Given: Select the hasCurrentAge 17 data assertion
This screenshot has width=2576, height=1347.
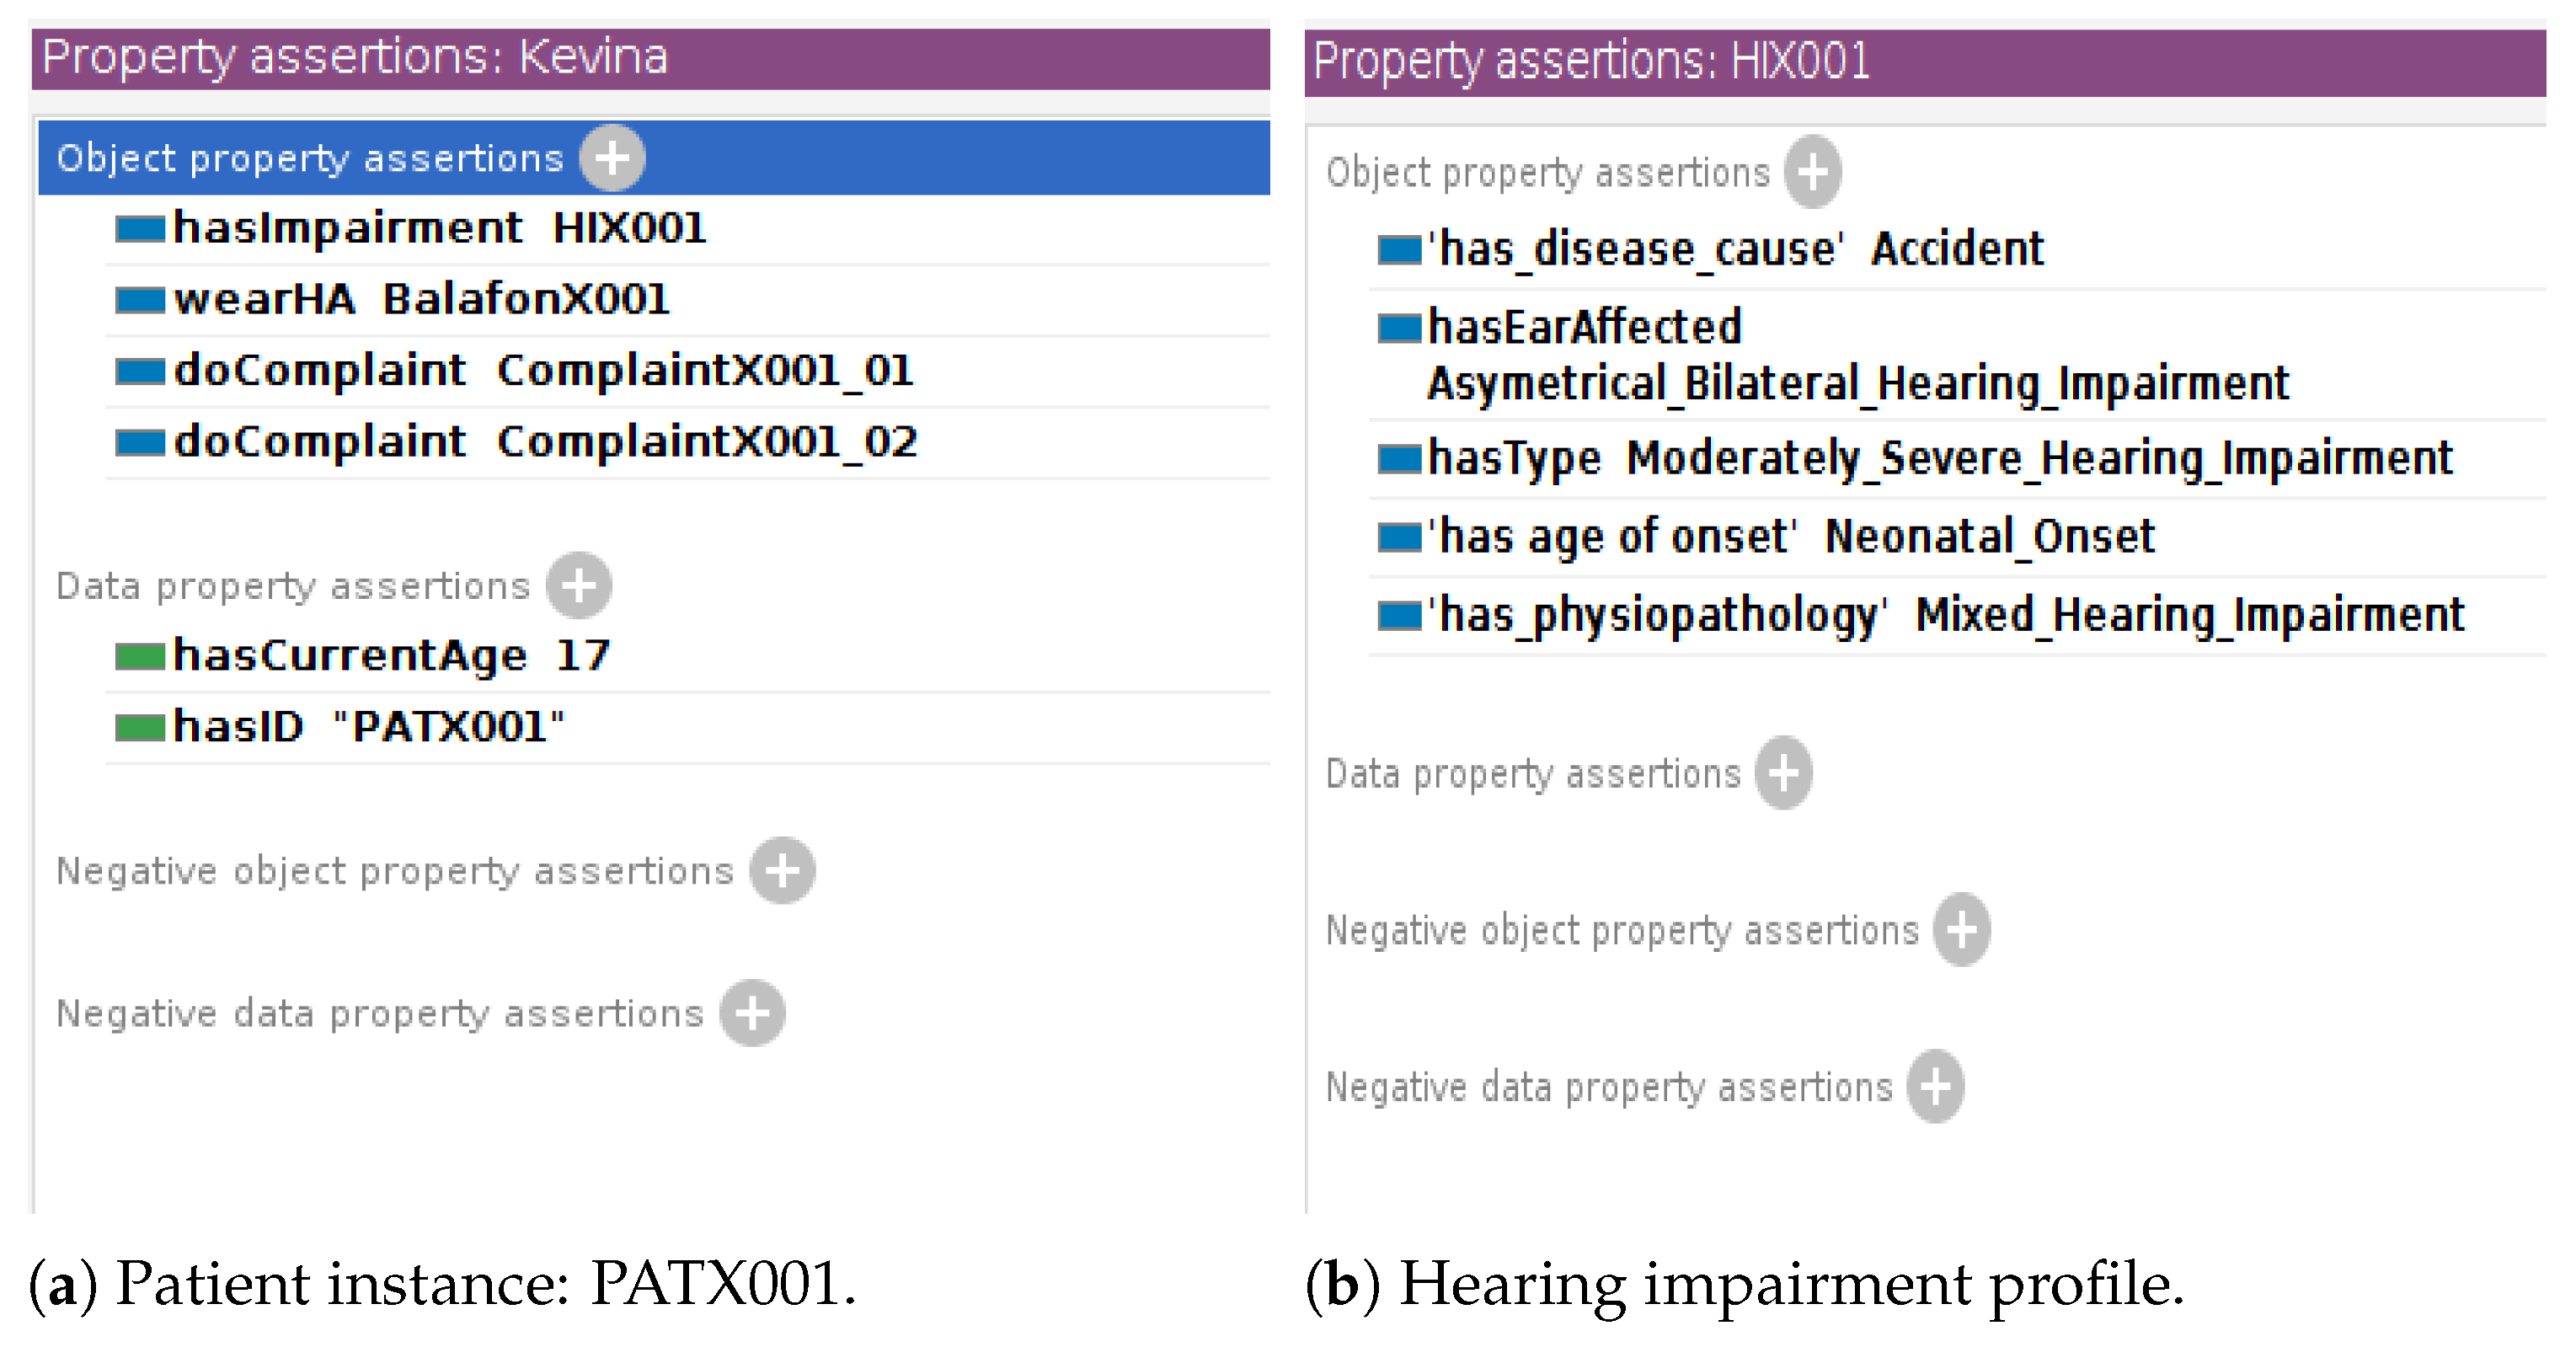Looking at the screenshot, I should (391, 656).
